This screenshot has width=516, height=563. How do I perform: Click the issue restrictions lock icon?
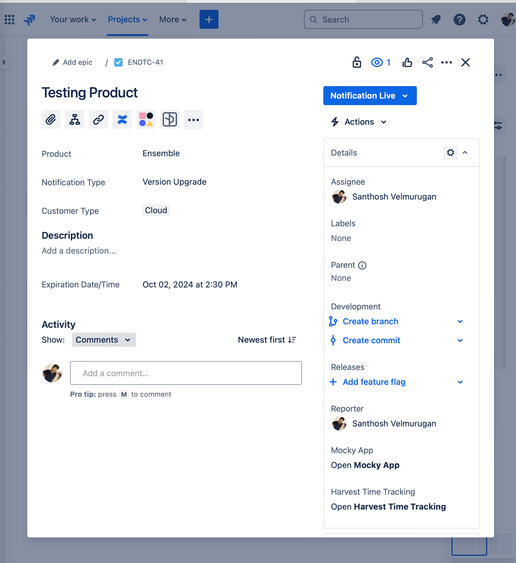(357, 62)
